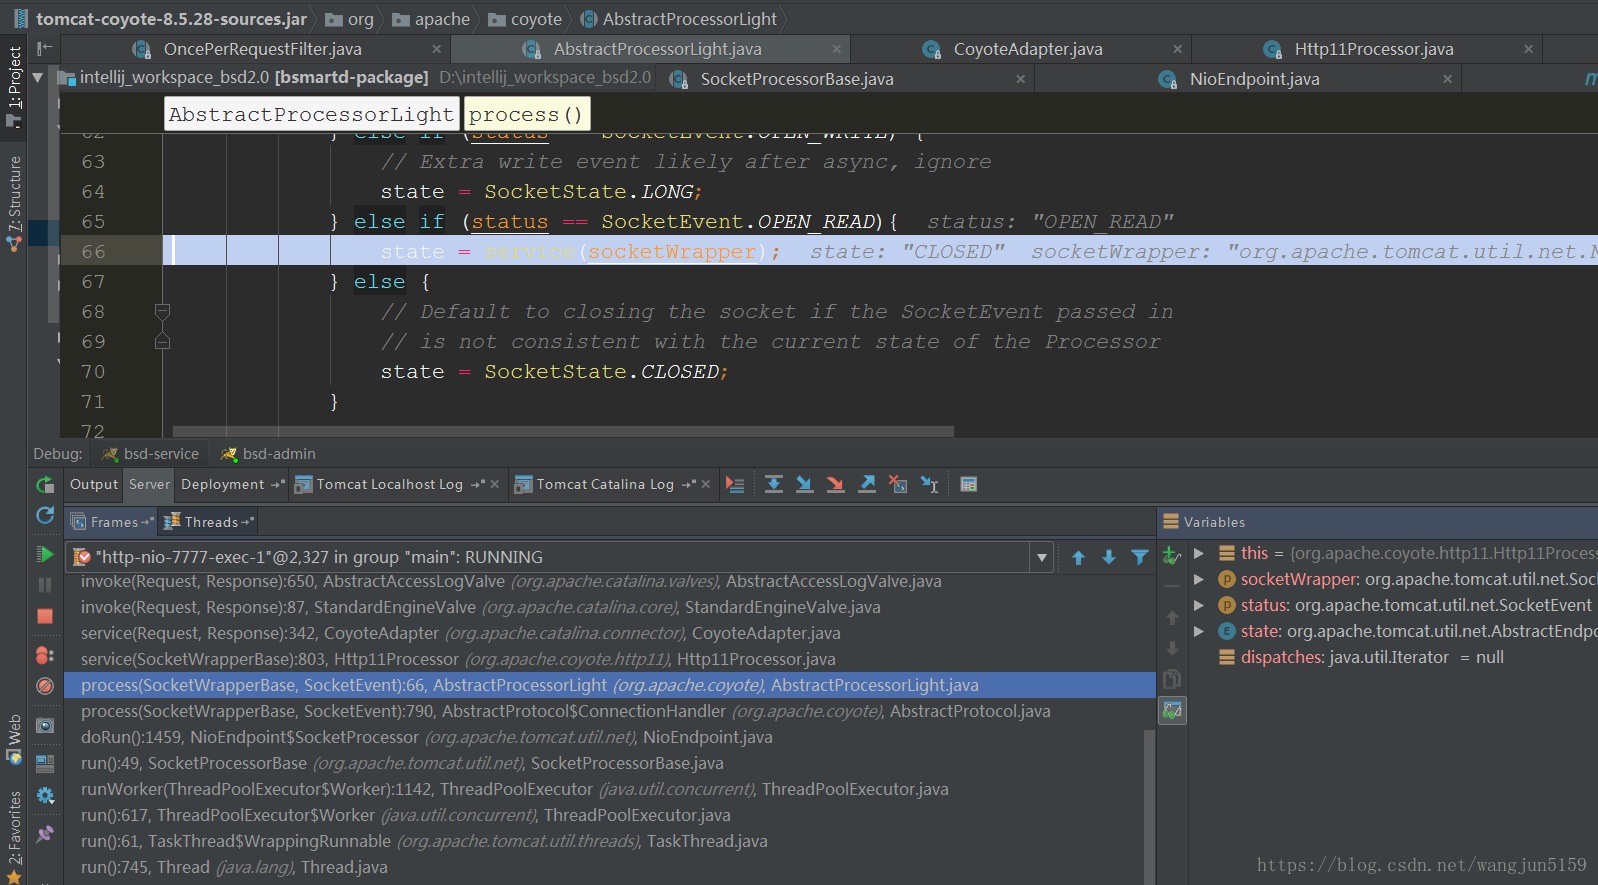The image size is (1598, 885).
Task: Select the Frames tab
Action: [x=114, y=522]
